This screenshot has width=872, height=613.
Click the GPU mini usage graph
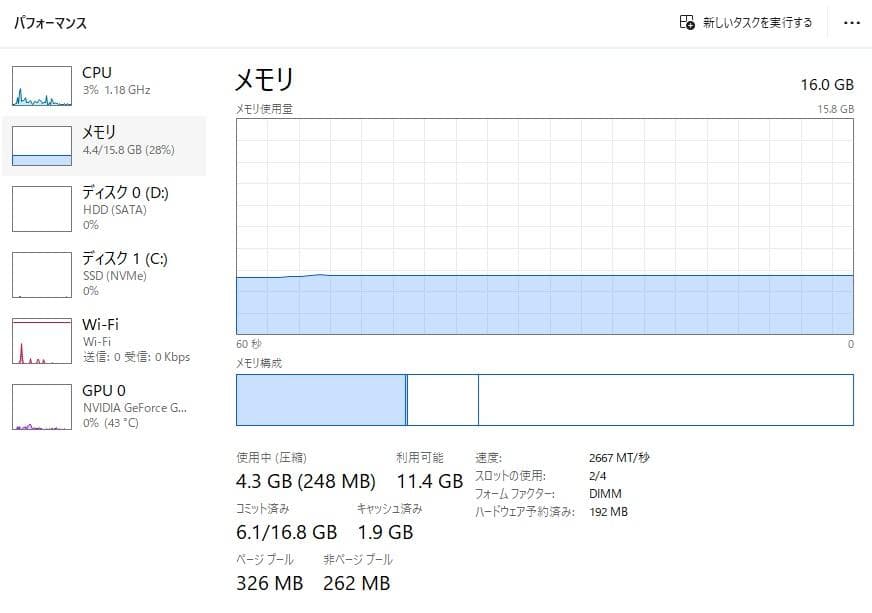click(x=41, y=407)
